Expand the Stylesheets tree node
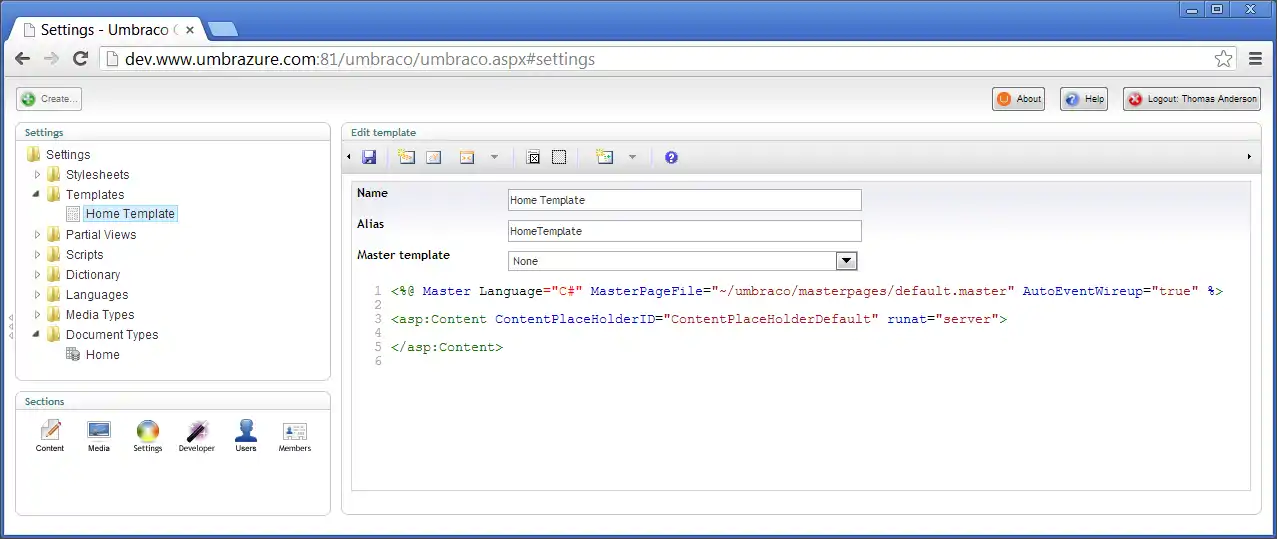The width and height of the screenshot is (1277, 539). click(x=38, y=175)
